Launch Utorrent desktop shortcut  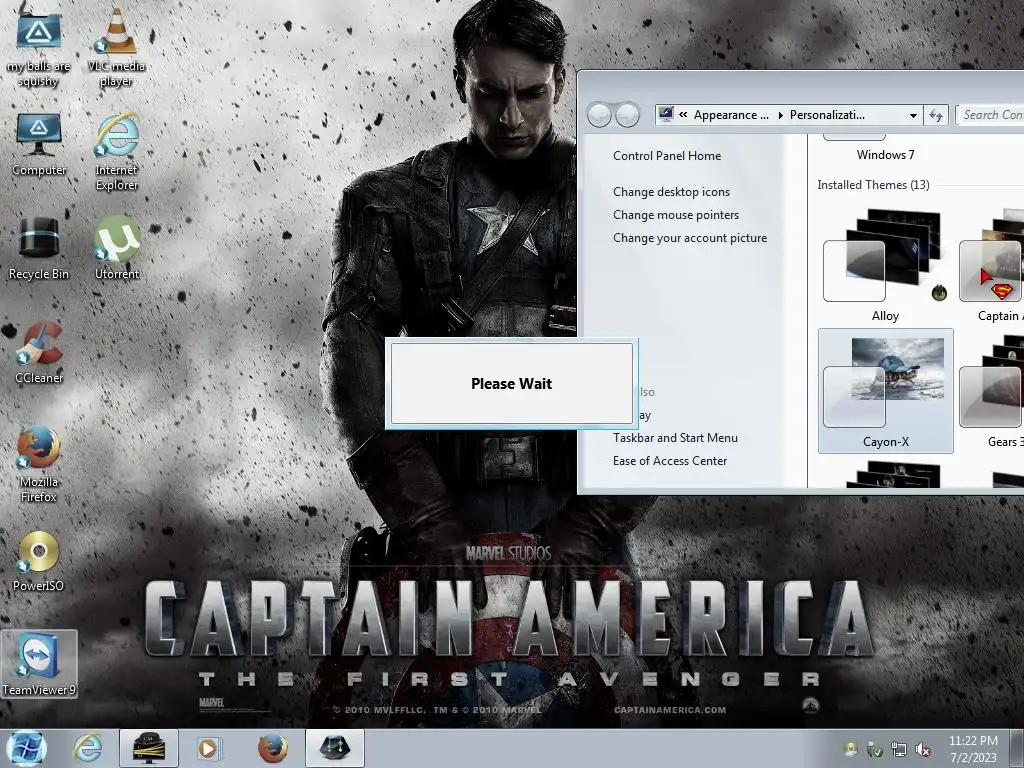click(x=117, y=248)
